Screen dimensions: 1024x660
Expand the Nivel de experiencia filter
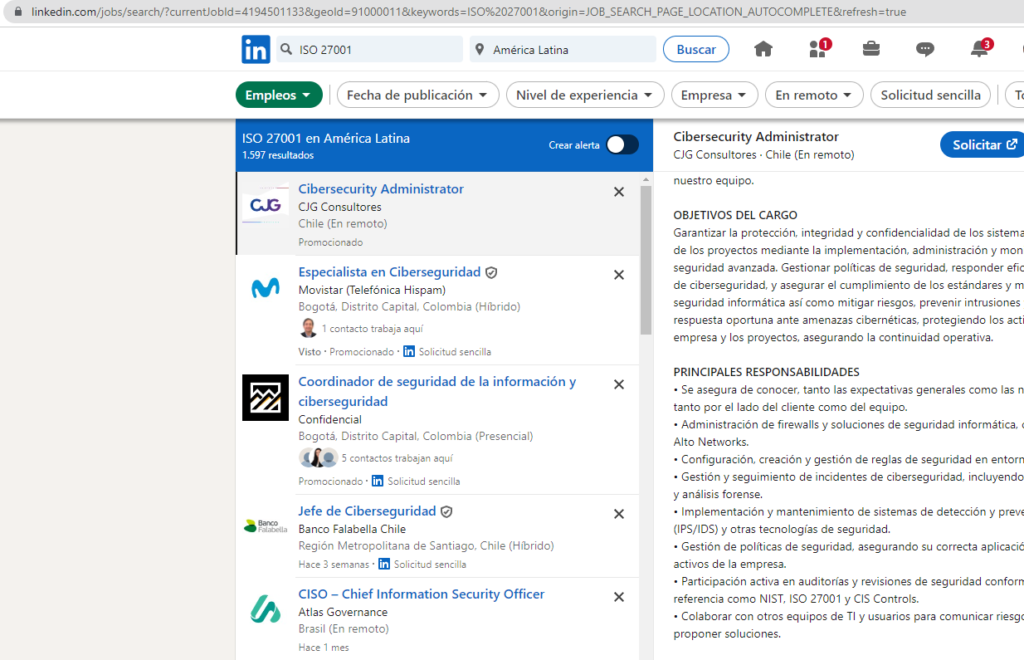(x=585, y=95)
